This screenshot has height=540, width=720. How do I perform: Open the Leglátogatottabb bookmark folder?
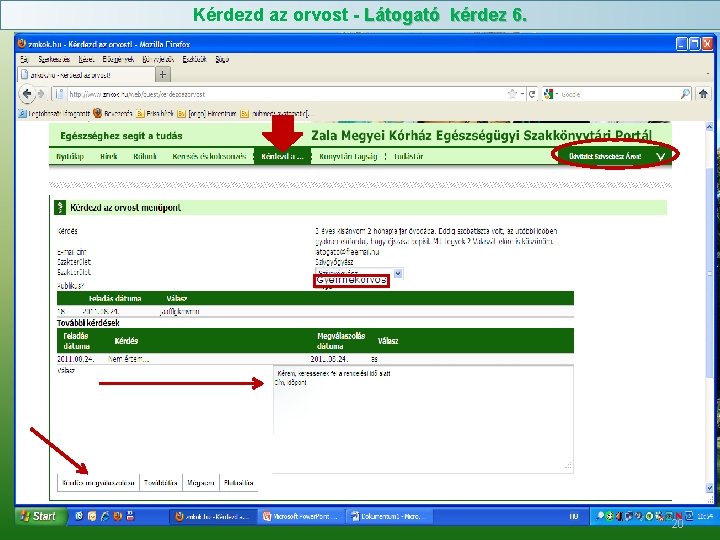54,113
